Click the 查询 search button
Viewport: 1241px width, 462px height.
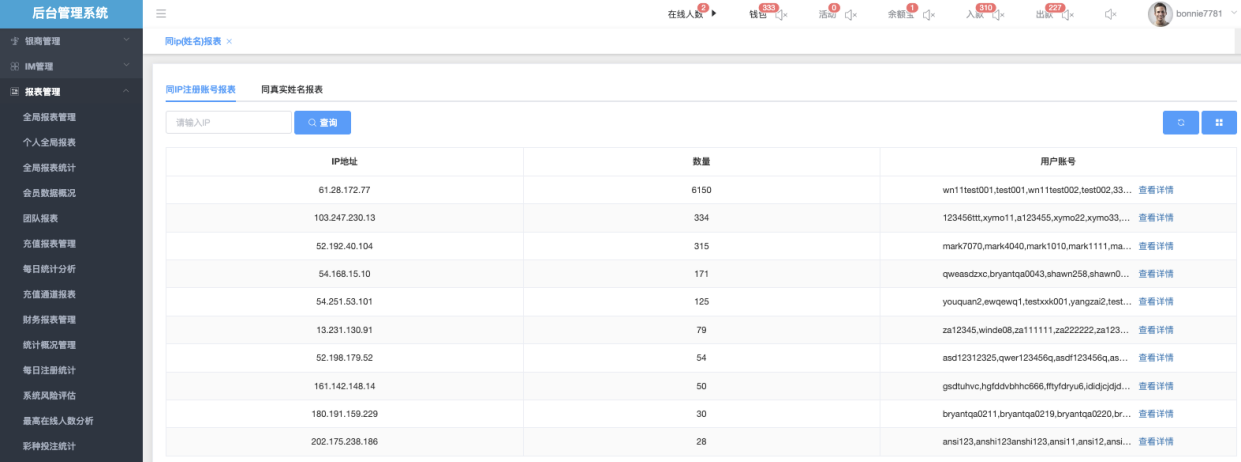pos(322,122)
